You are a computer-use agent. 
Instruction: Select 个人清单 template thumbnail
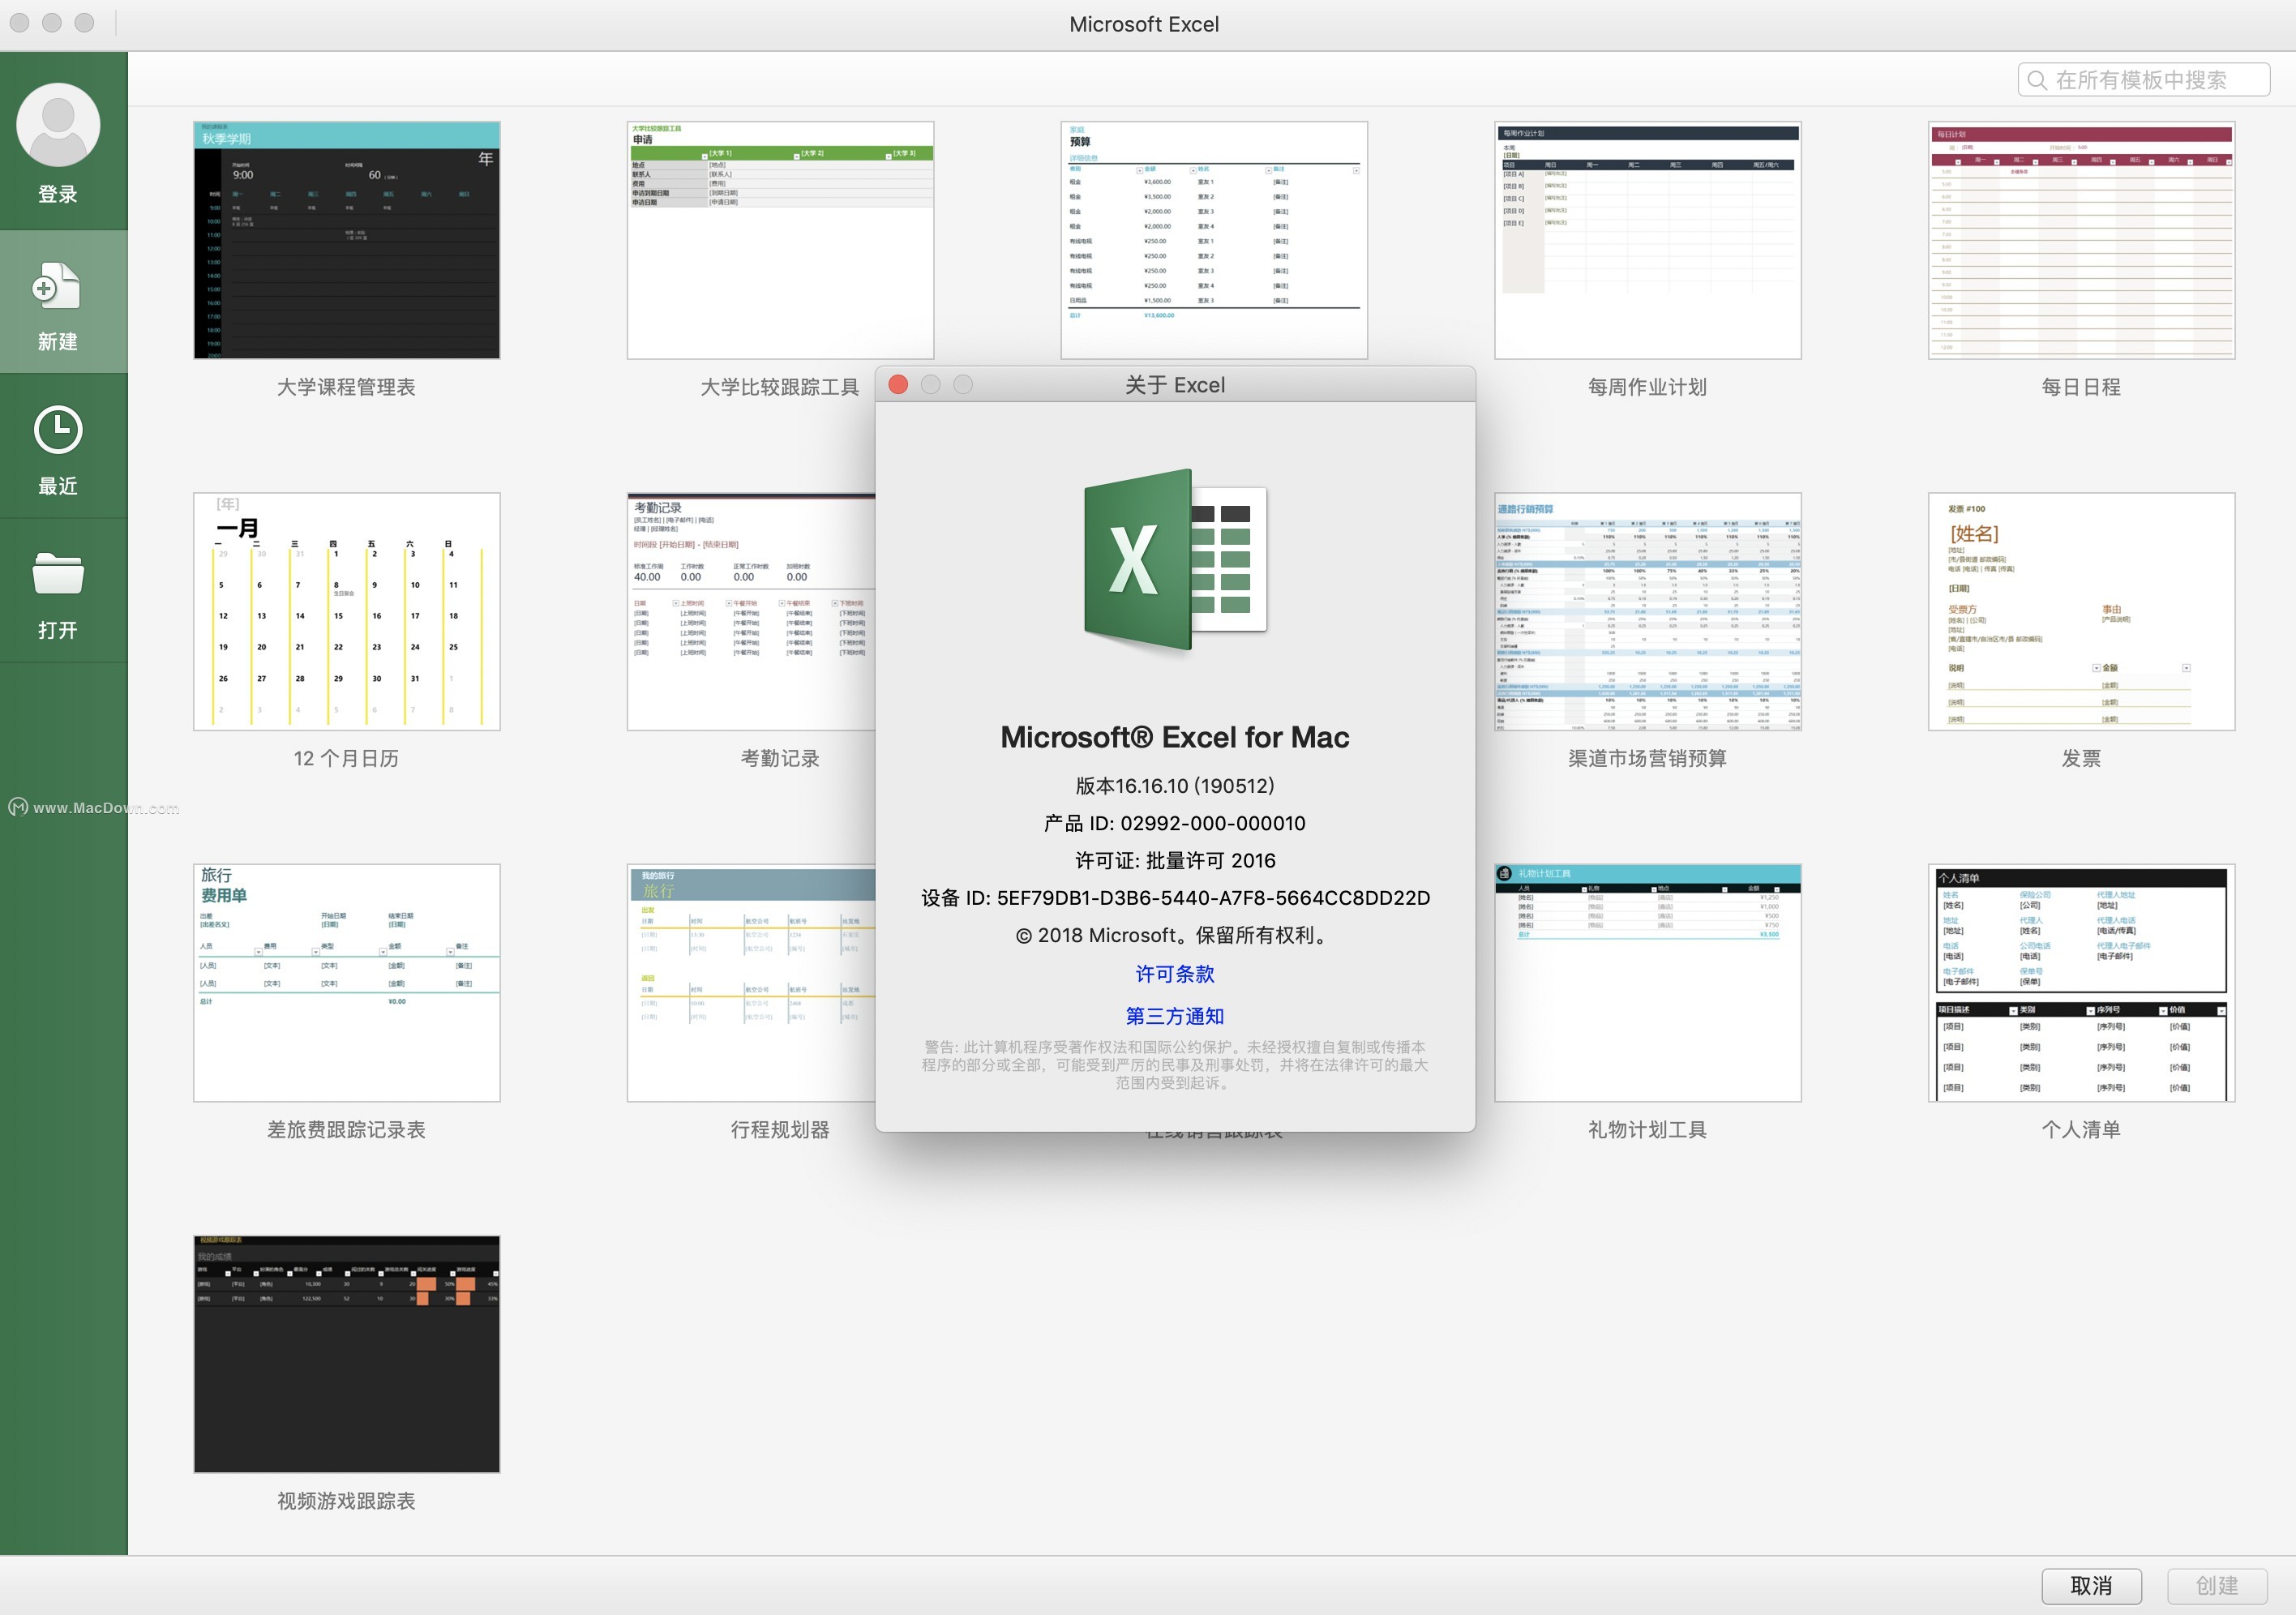tap(2081, 983)
